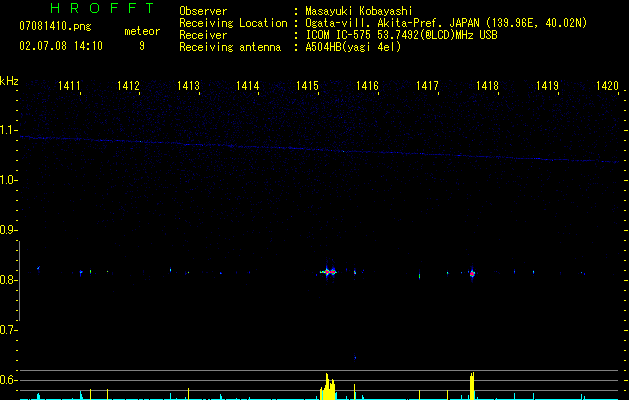Click the 1.0 kHz frequency label
Image resolution: width=629 pixels, height=400 pixels.
point(8,180)
